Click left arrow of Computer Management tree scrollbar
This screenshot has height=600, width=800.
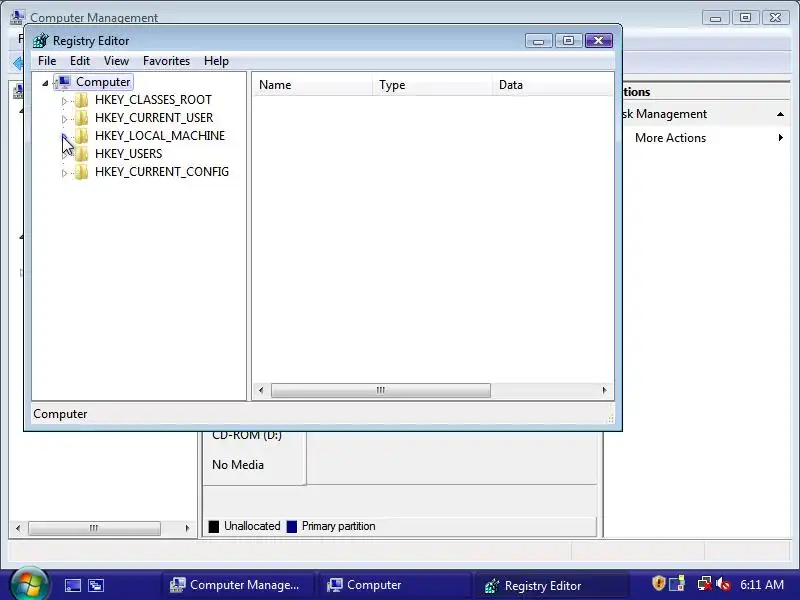(18, 528)
